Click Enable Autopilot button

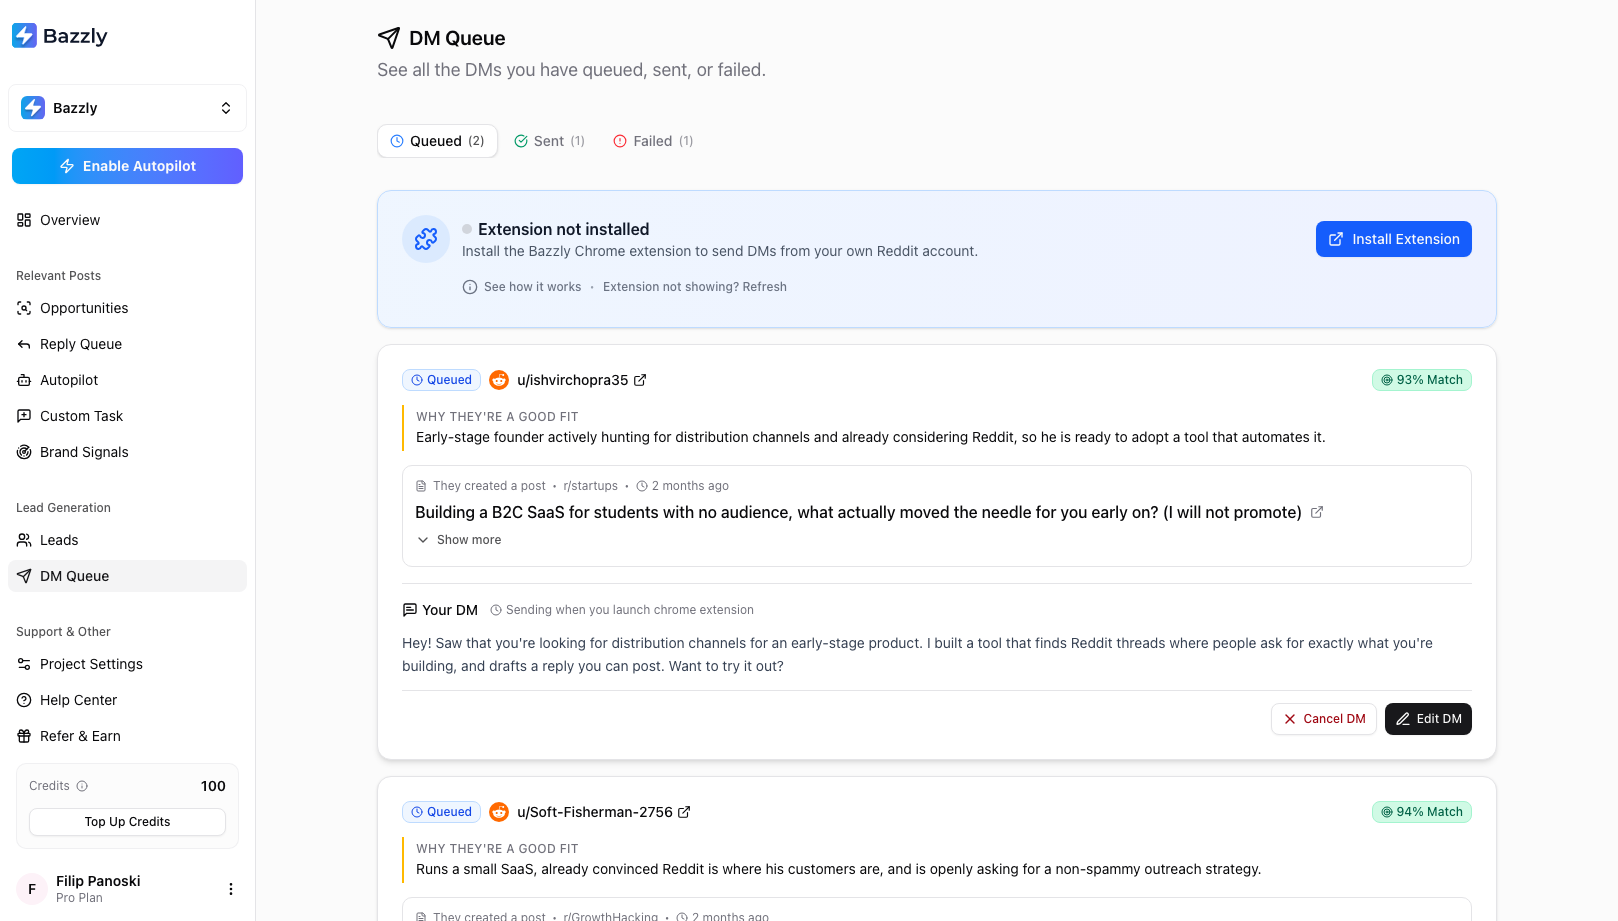tap(127, 166)
